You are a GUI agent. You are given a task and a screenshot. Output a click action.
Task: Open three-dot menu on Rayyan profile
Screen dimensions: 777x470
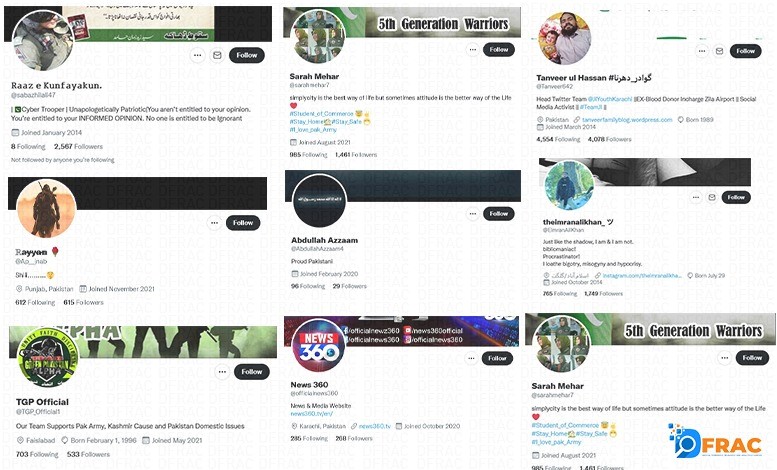(214, 223)
